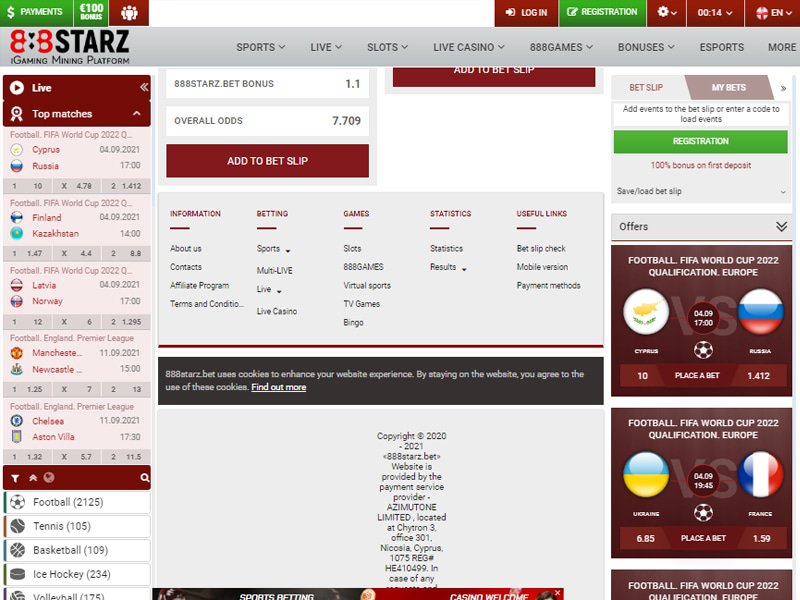Switch to the MY BETS tab
Viewport: 800px width, 600px height.
click(x=729, y=88)
